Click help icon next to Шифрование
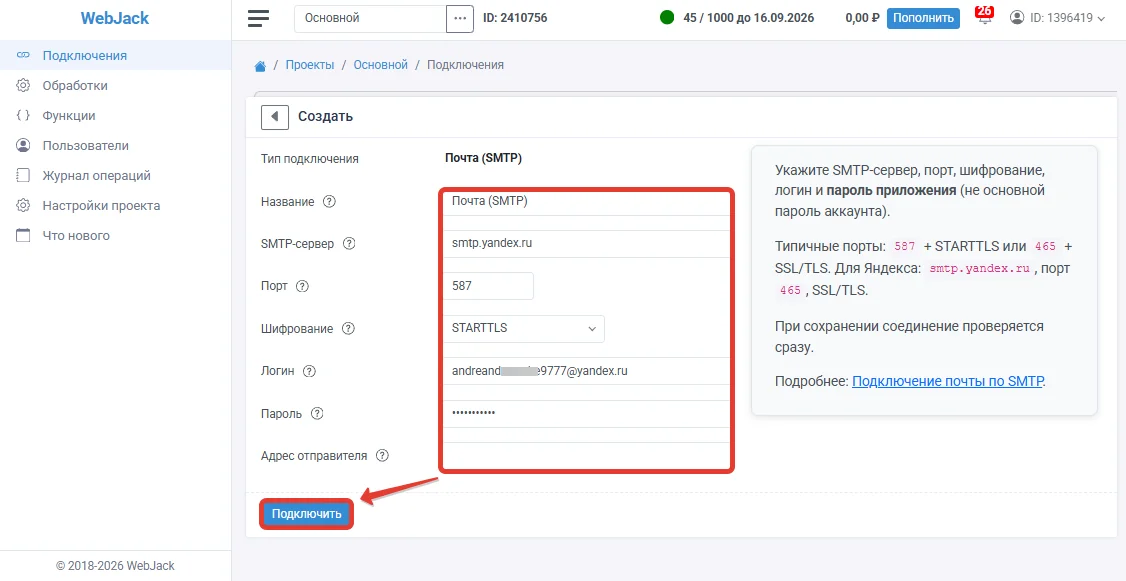 point(348,329)
